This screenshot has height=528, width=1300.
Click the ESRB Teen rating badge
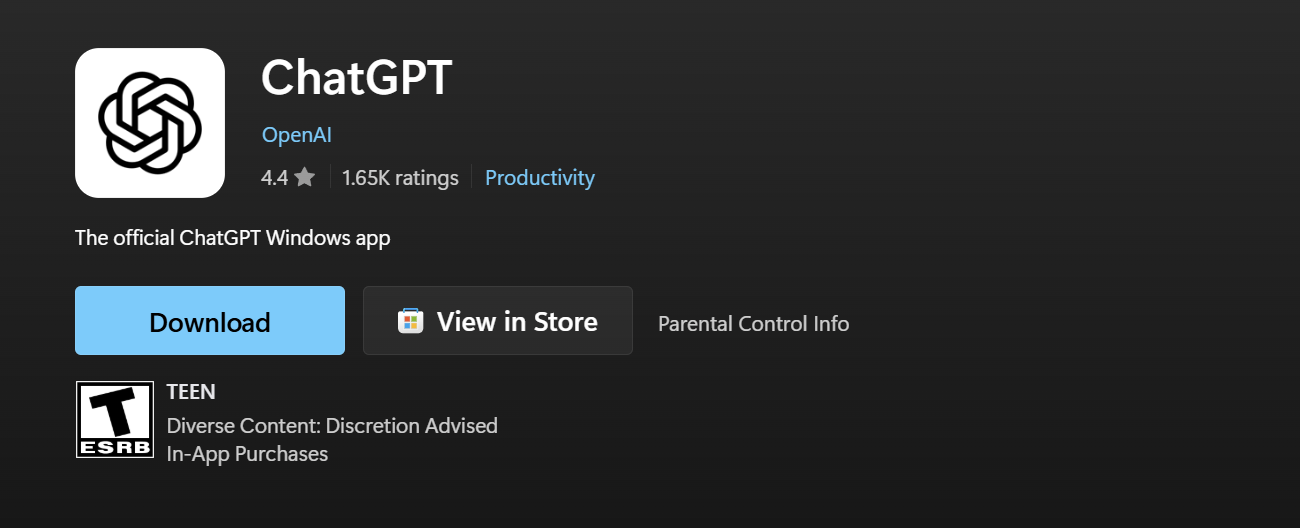pos(115,419)
